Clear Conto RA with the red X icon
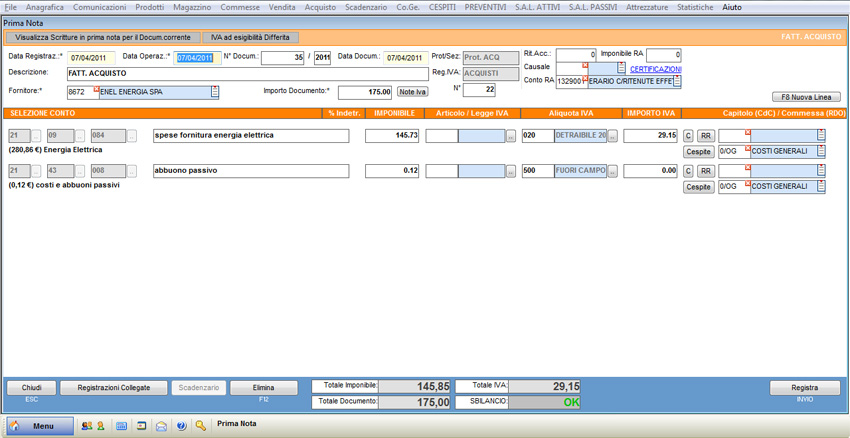850x438 pixels. pos(586,76)
